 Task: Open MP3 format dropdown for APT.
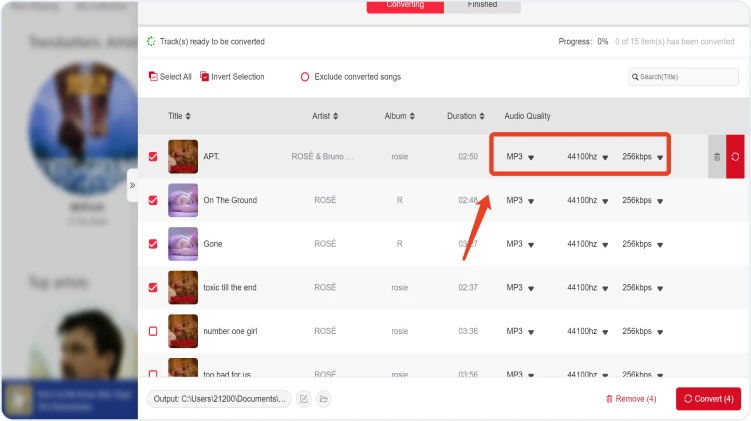[x=531, y=157]
